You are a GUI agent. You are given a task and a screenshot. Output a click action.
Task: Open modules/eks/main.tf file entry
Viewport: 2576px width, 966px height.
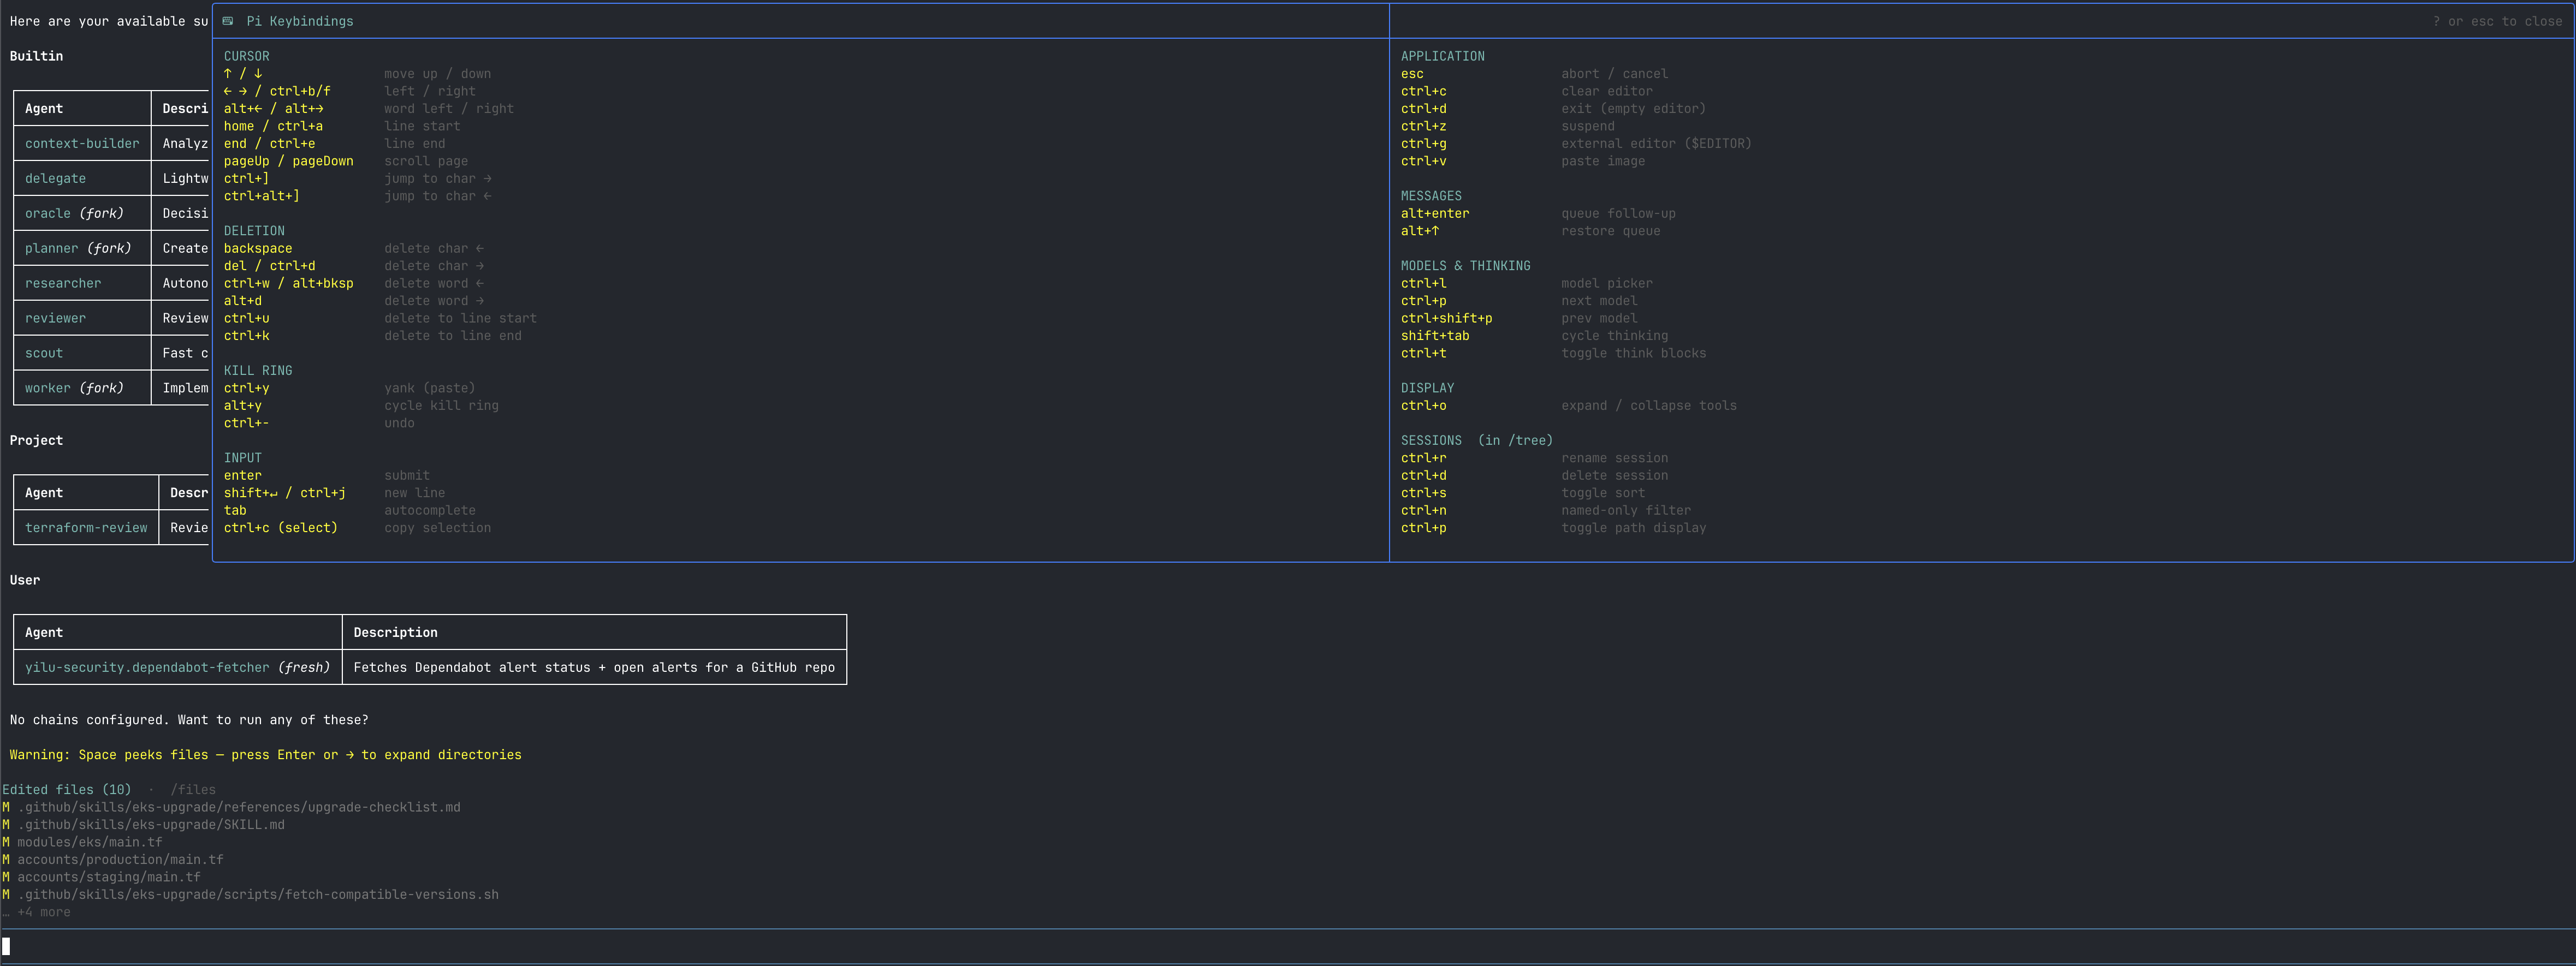(90, 842)
